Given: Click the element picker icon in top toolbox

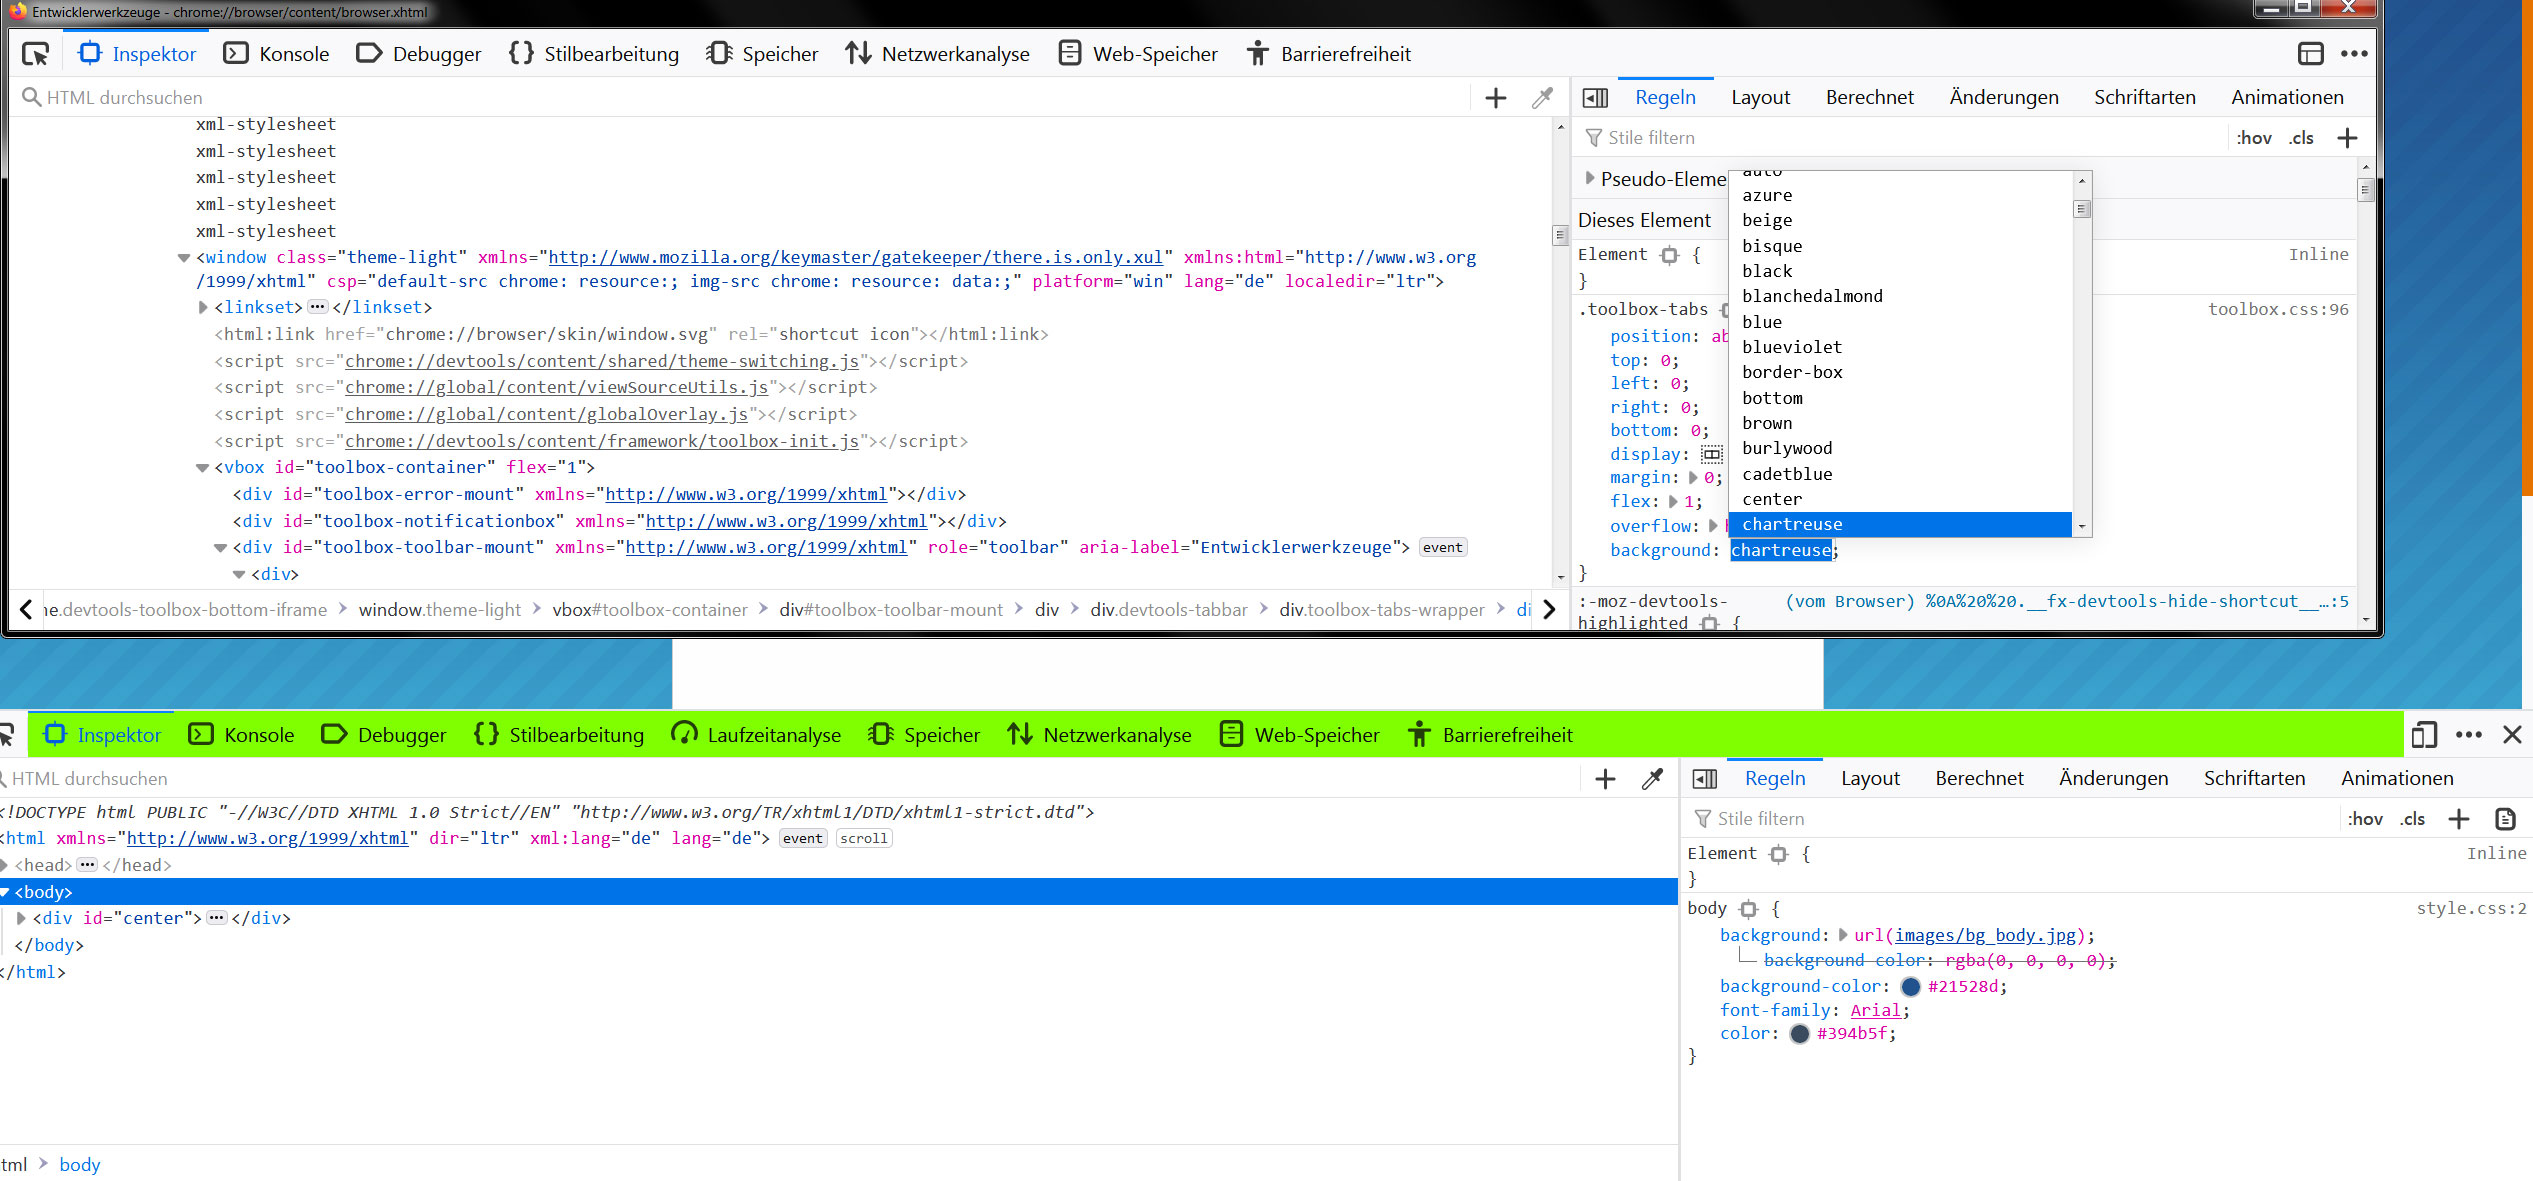Looking at the screenshot, I should click(36, 54).
